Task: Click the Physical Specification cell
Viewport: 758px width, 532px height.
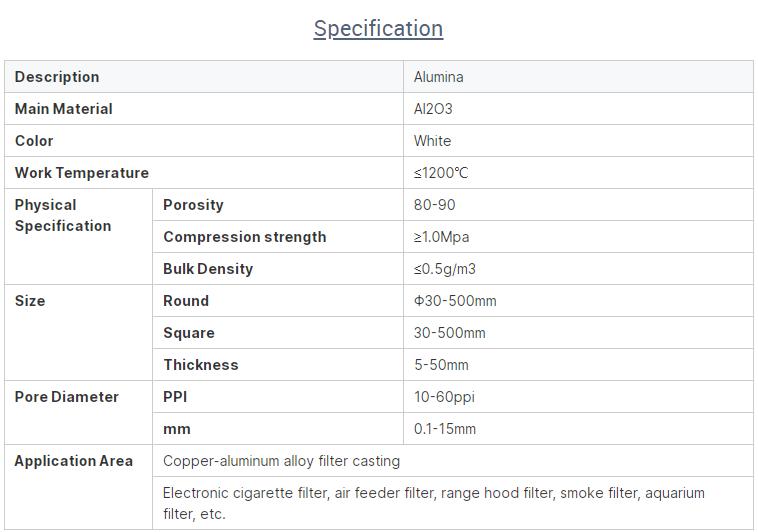Action: 63,215
